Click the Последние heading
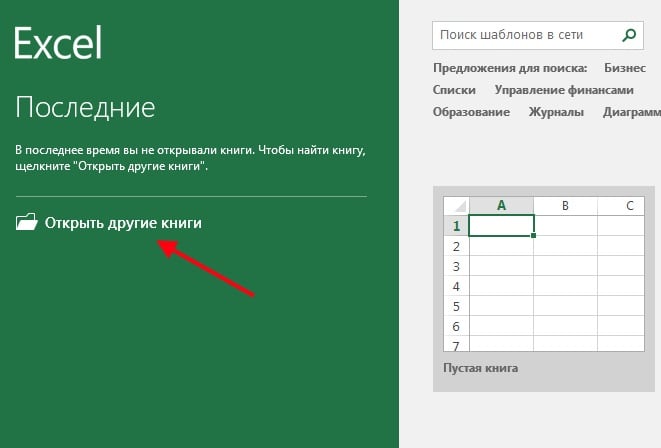Viewport: 661px width, 448px height. [x=85, y=107]
